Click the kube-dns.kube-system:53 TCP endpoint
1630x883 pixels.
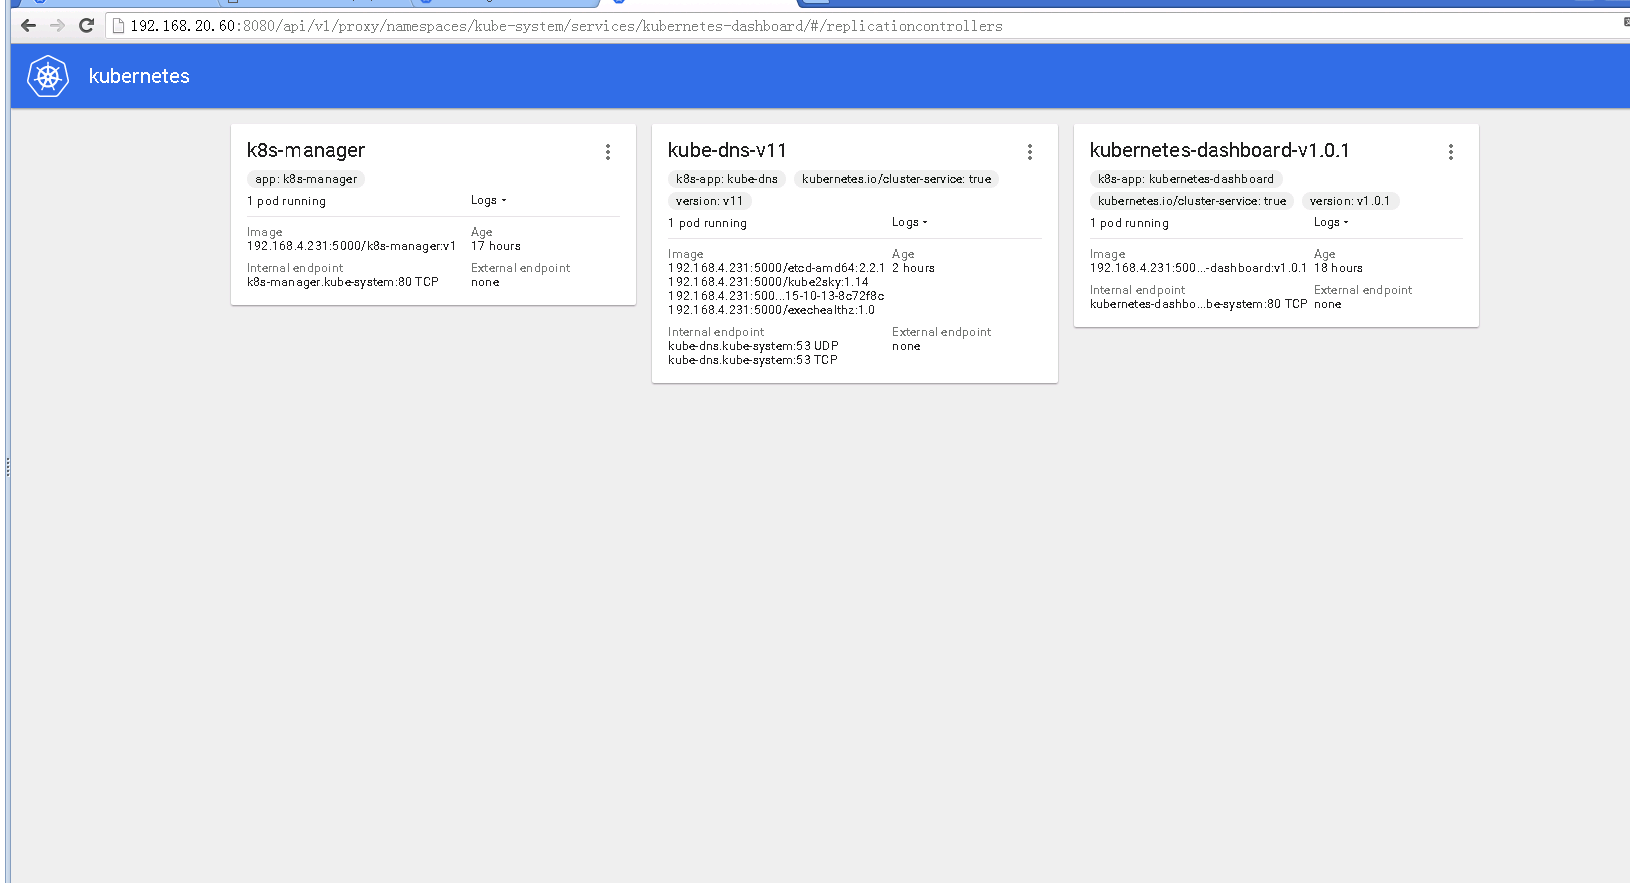[x=753, y=360]
